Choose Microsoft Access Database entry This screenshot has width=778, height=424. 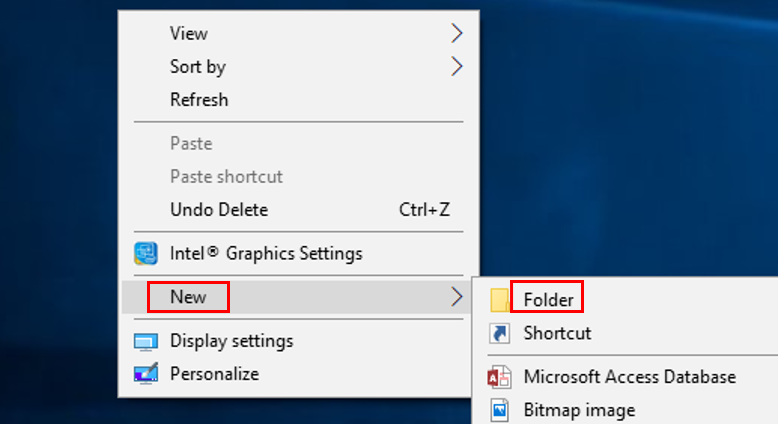tap(627, 377)
